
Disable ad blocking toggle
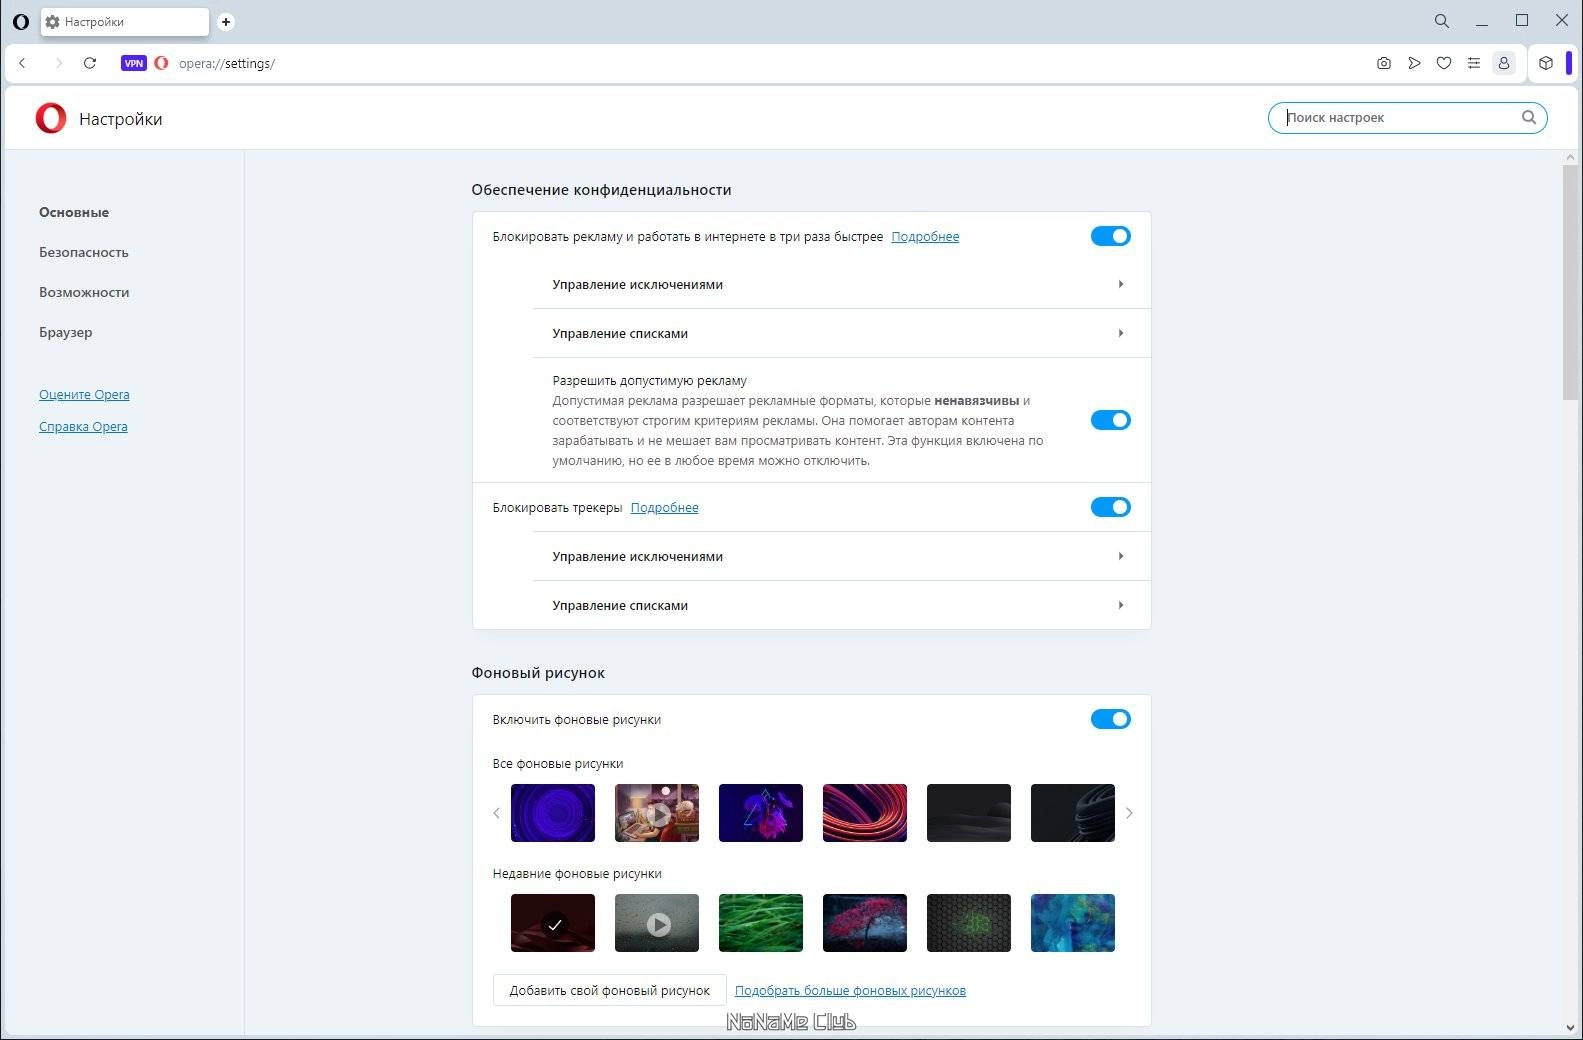[1110, 236]
